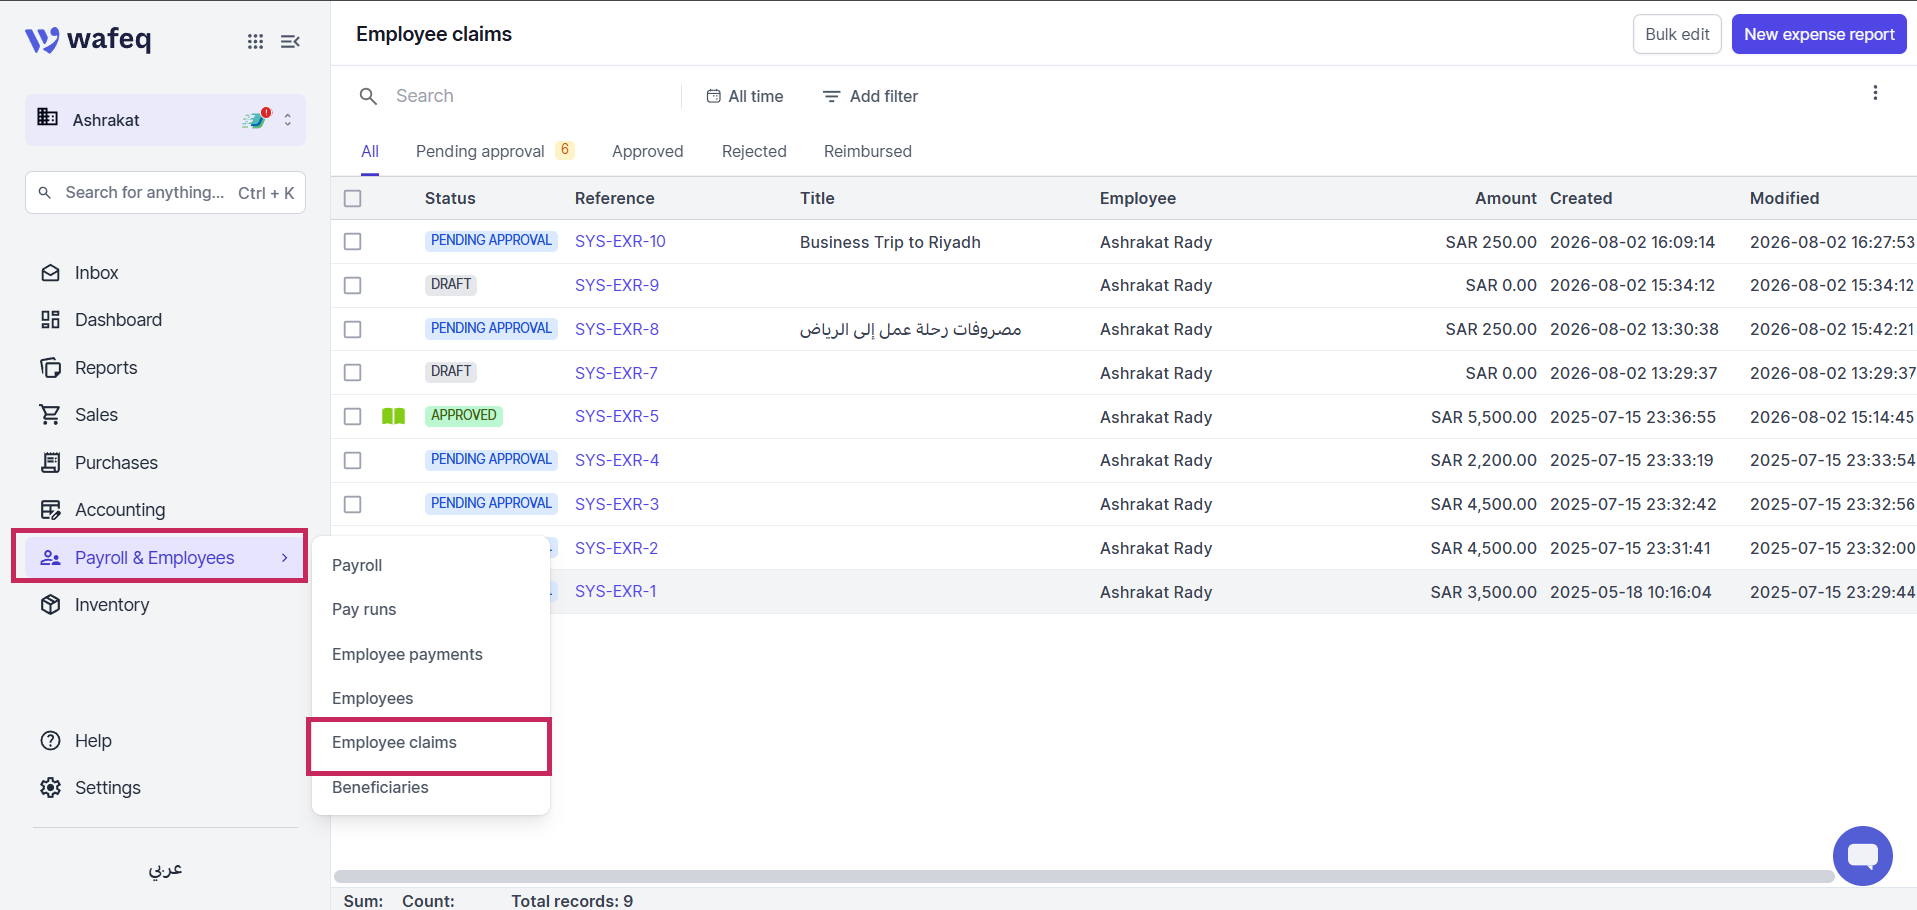Collapse the sidebar menu icon
Image resolution: width=1917 pixels, height=910 pixels.
point(290,41)
